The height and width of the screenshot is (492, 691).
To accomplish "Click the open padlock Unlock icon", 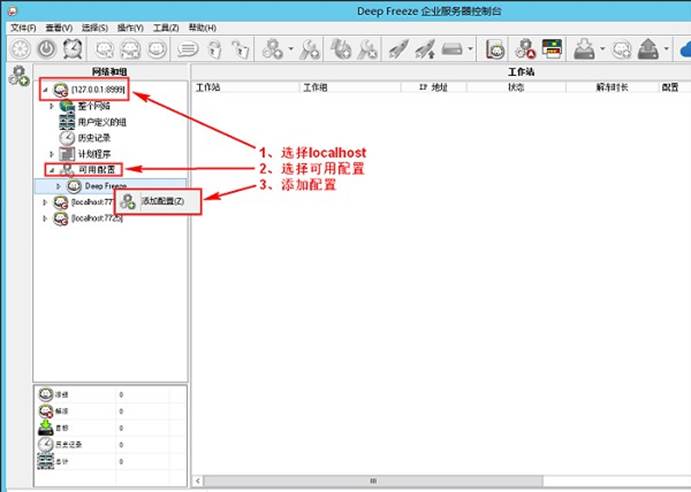I will (241, 49).
